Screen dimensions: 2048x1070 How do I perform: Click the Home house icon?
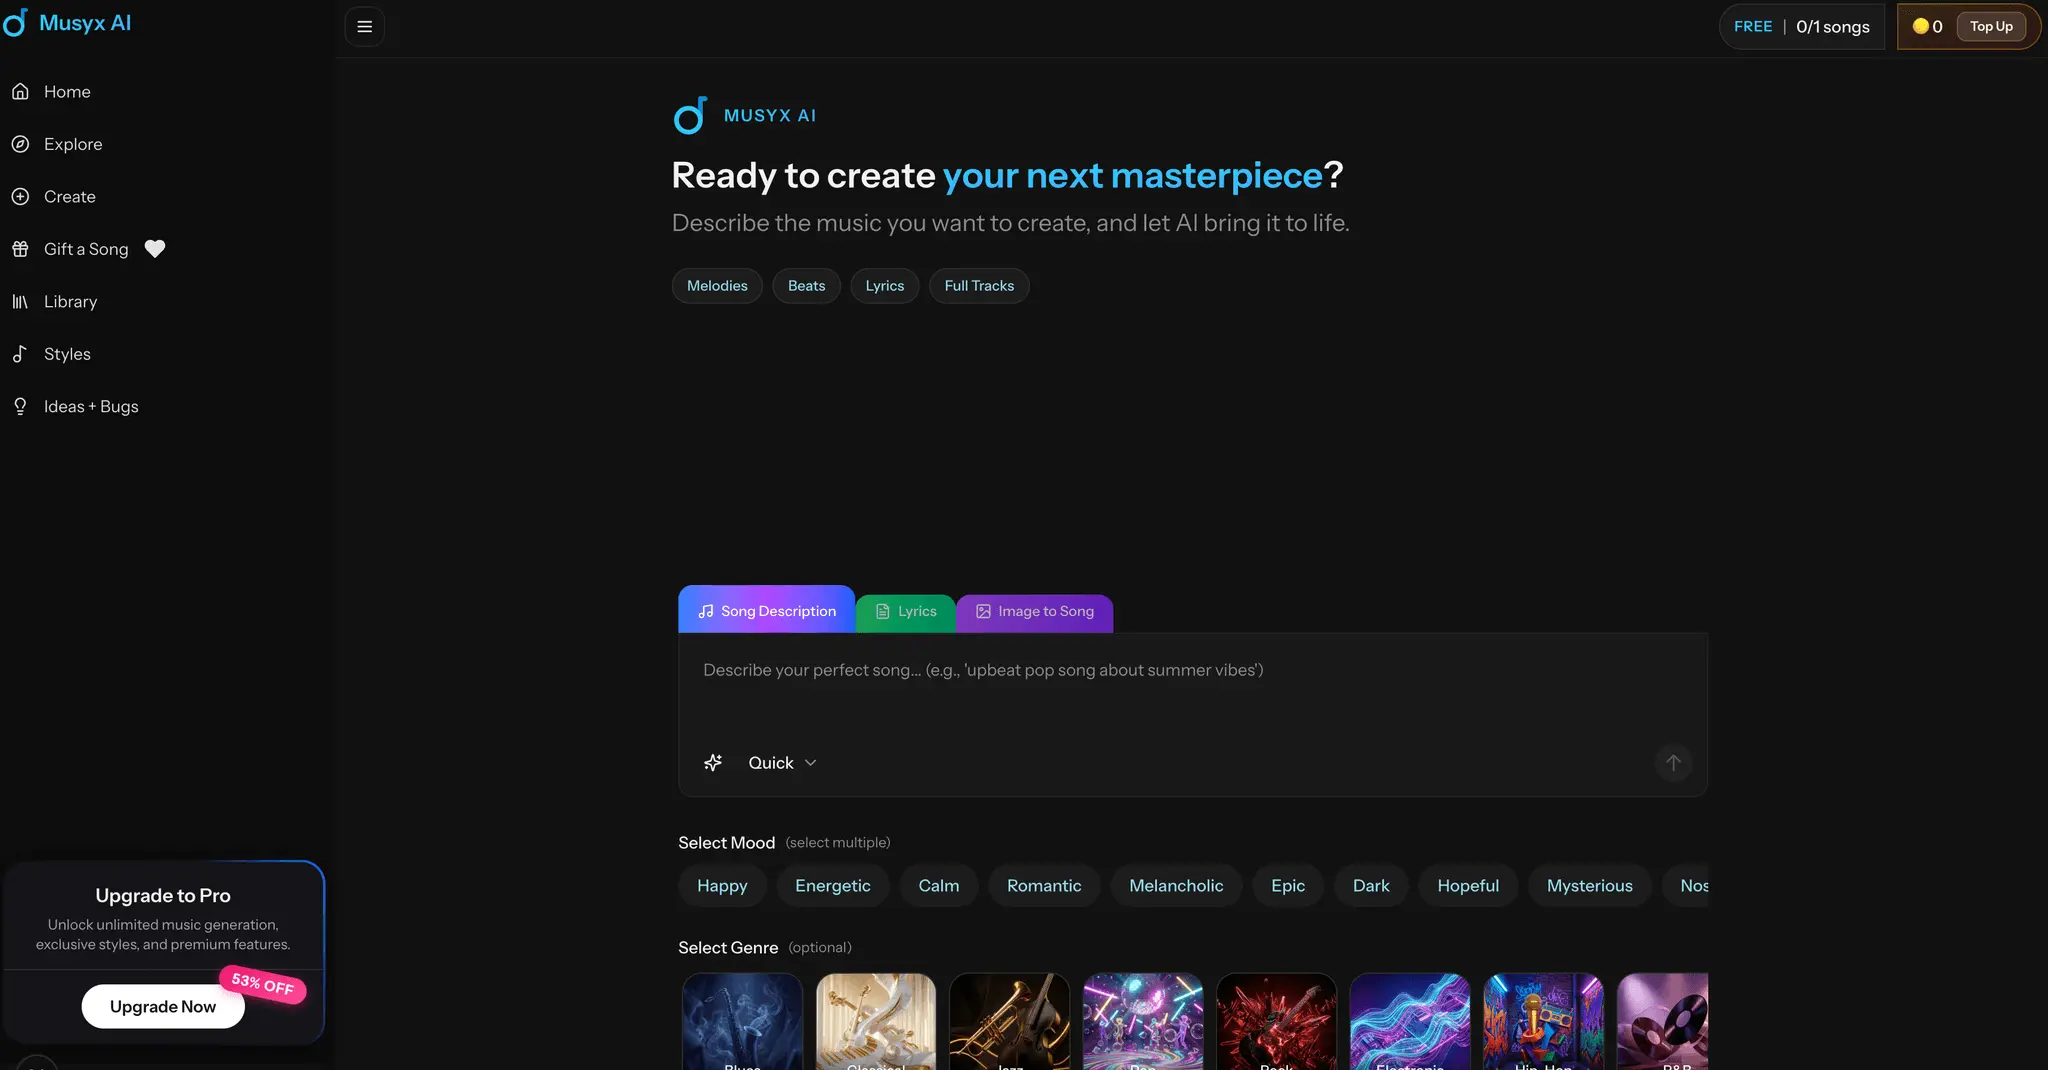pyautogui.click(x=20, y=91)
